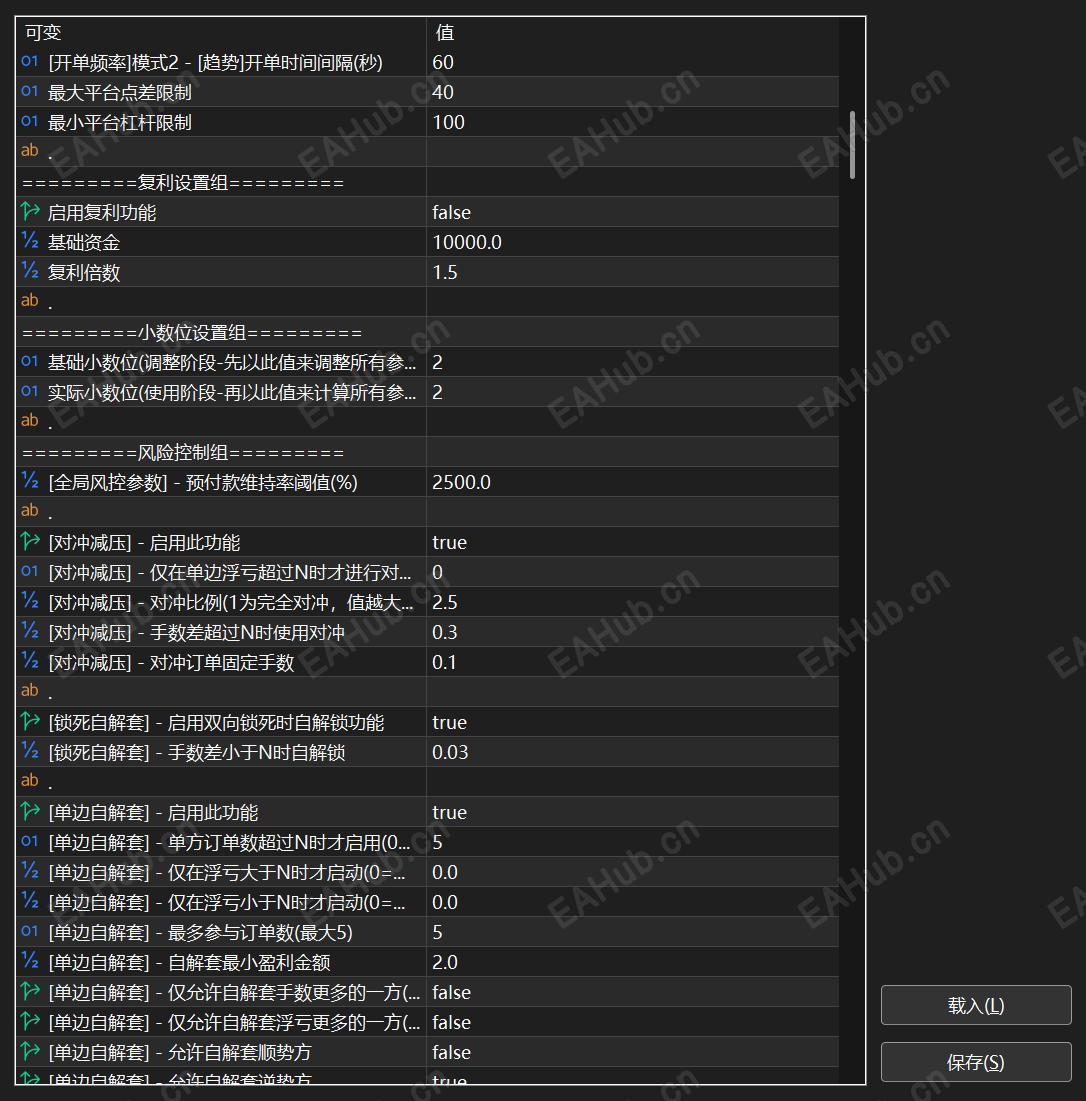Click the integer icon beside 最多参与订单数(最大5)
1086x1101 pixels.
click(x=29, y=931)
